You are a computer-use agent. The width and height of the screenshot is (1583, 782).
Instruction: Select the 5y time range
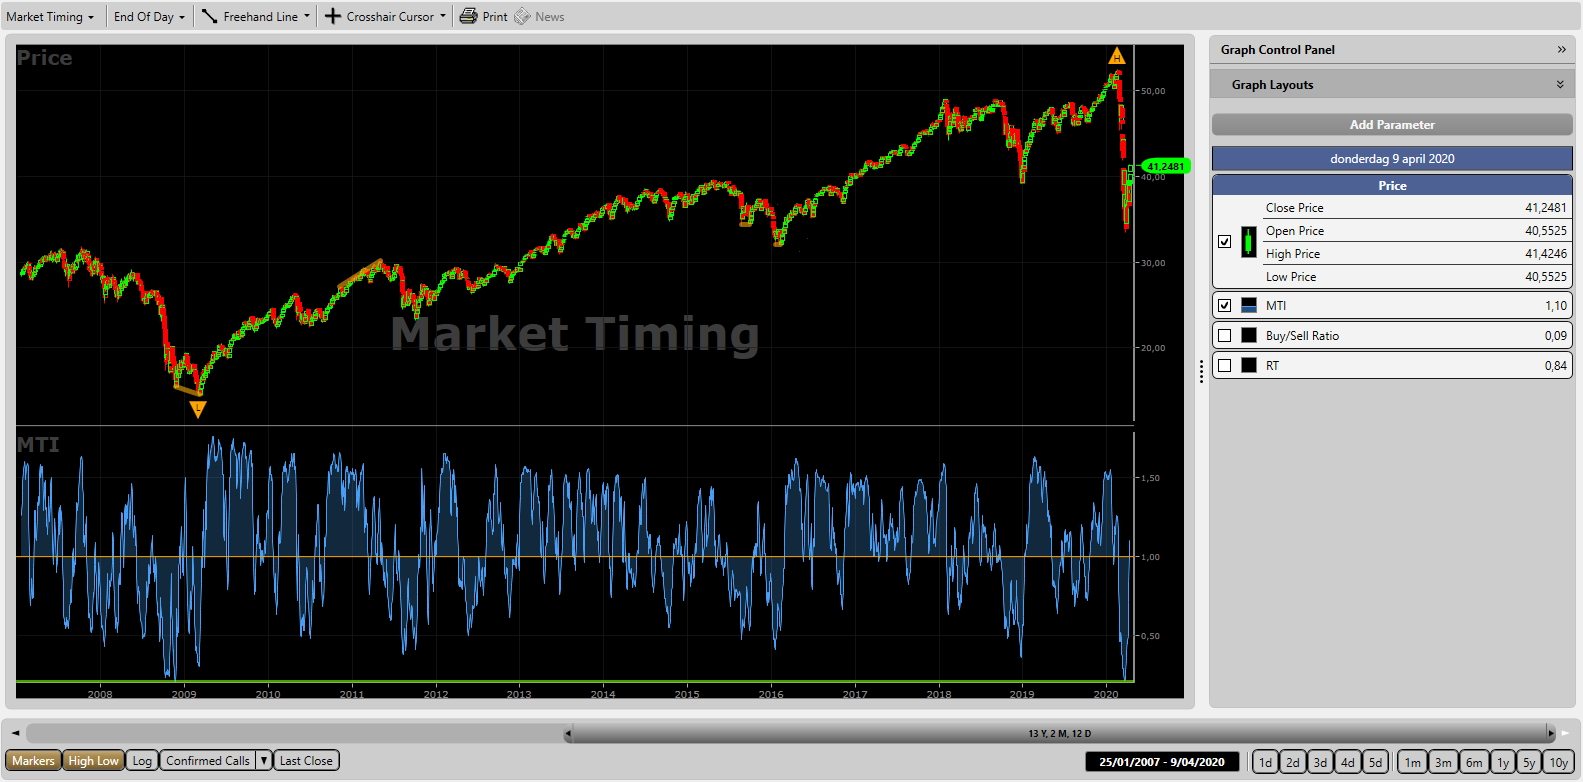click(x=1529, y=762)
